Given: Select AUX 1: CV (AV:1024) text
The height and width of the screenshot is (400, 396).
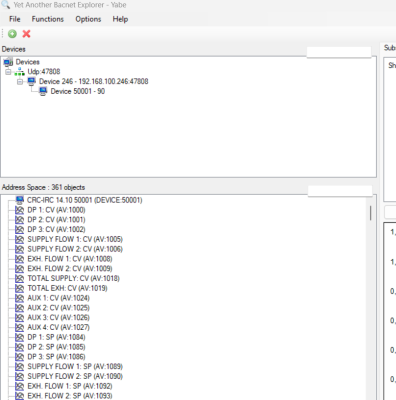Looking at the screenshot, I should click(x=58, y=298).
